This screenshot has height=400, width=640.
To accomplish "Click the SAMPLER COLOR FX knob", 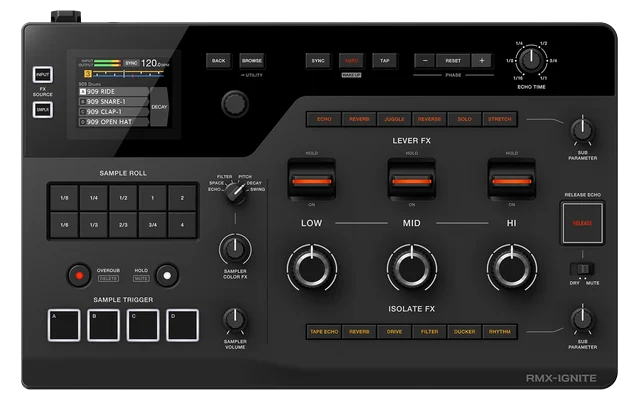I will coord(235,249).
